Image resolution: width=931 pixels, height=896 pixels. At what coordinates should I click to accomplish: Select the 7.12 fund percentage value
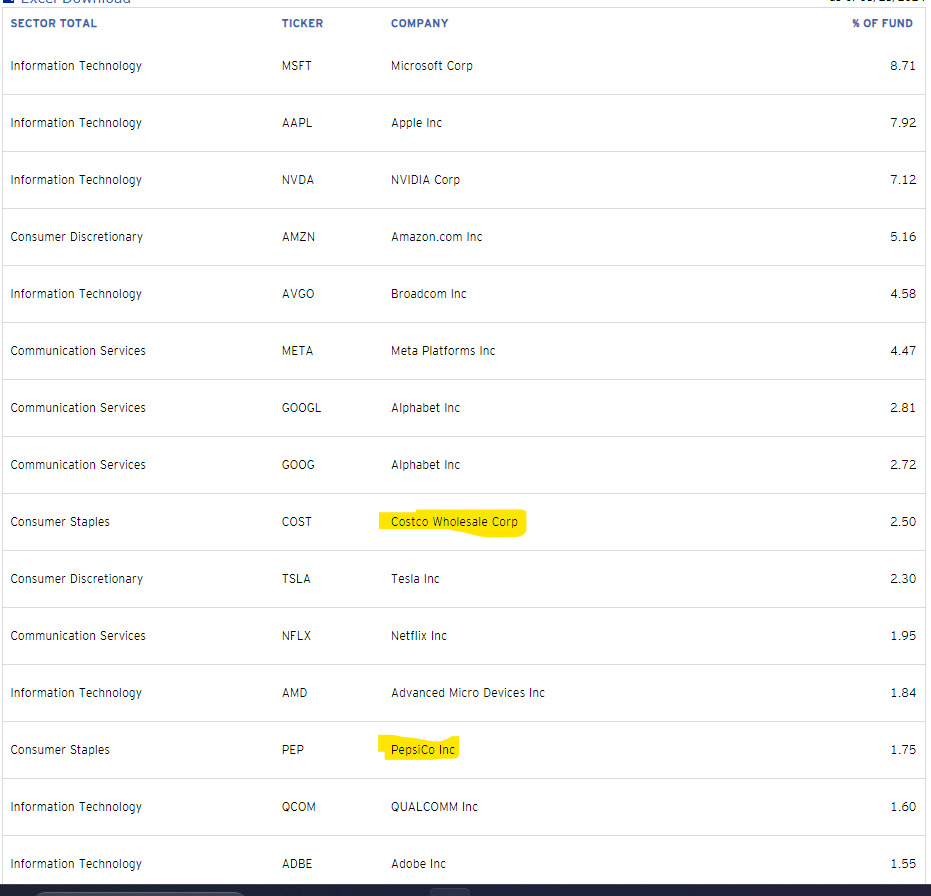[x=902, y=180]
